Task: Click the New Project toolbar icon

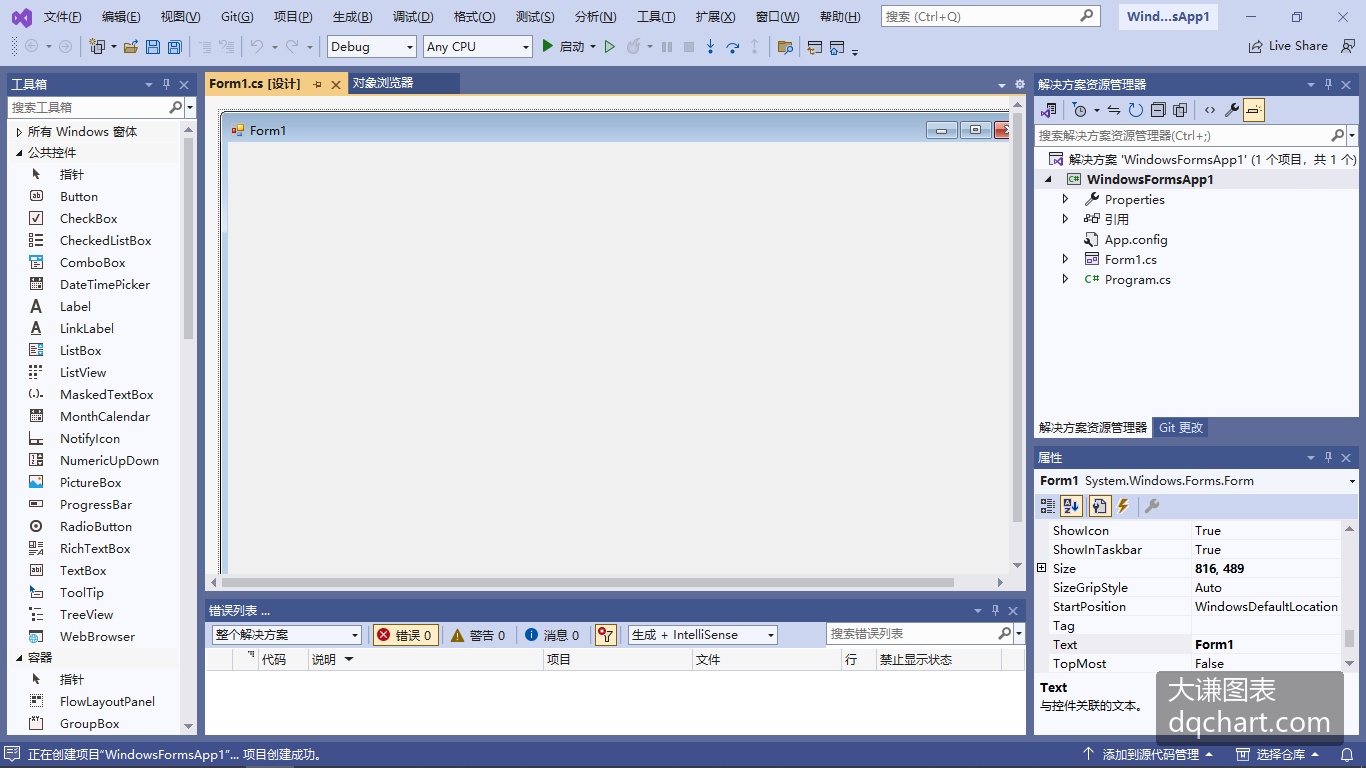Action: pos(97,47)
